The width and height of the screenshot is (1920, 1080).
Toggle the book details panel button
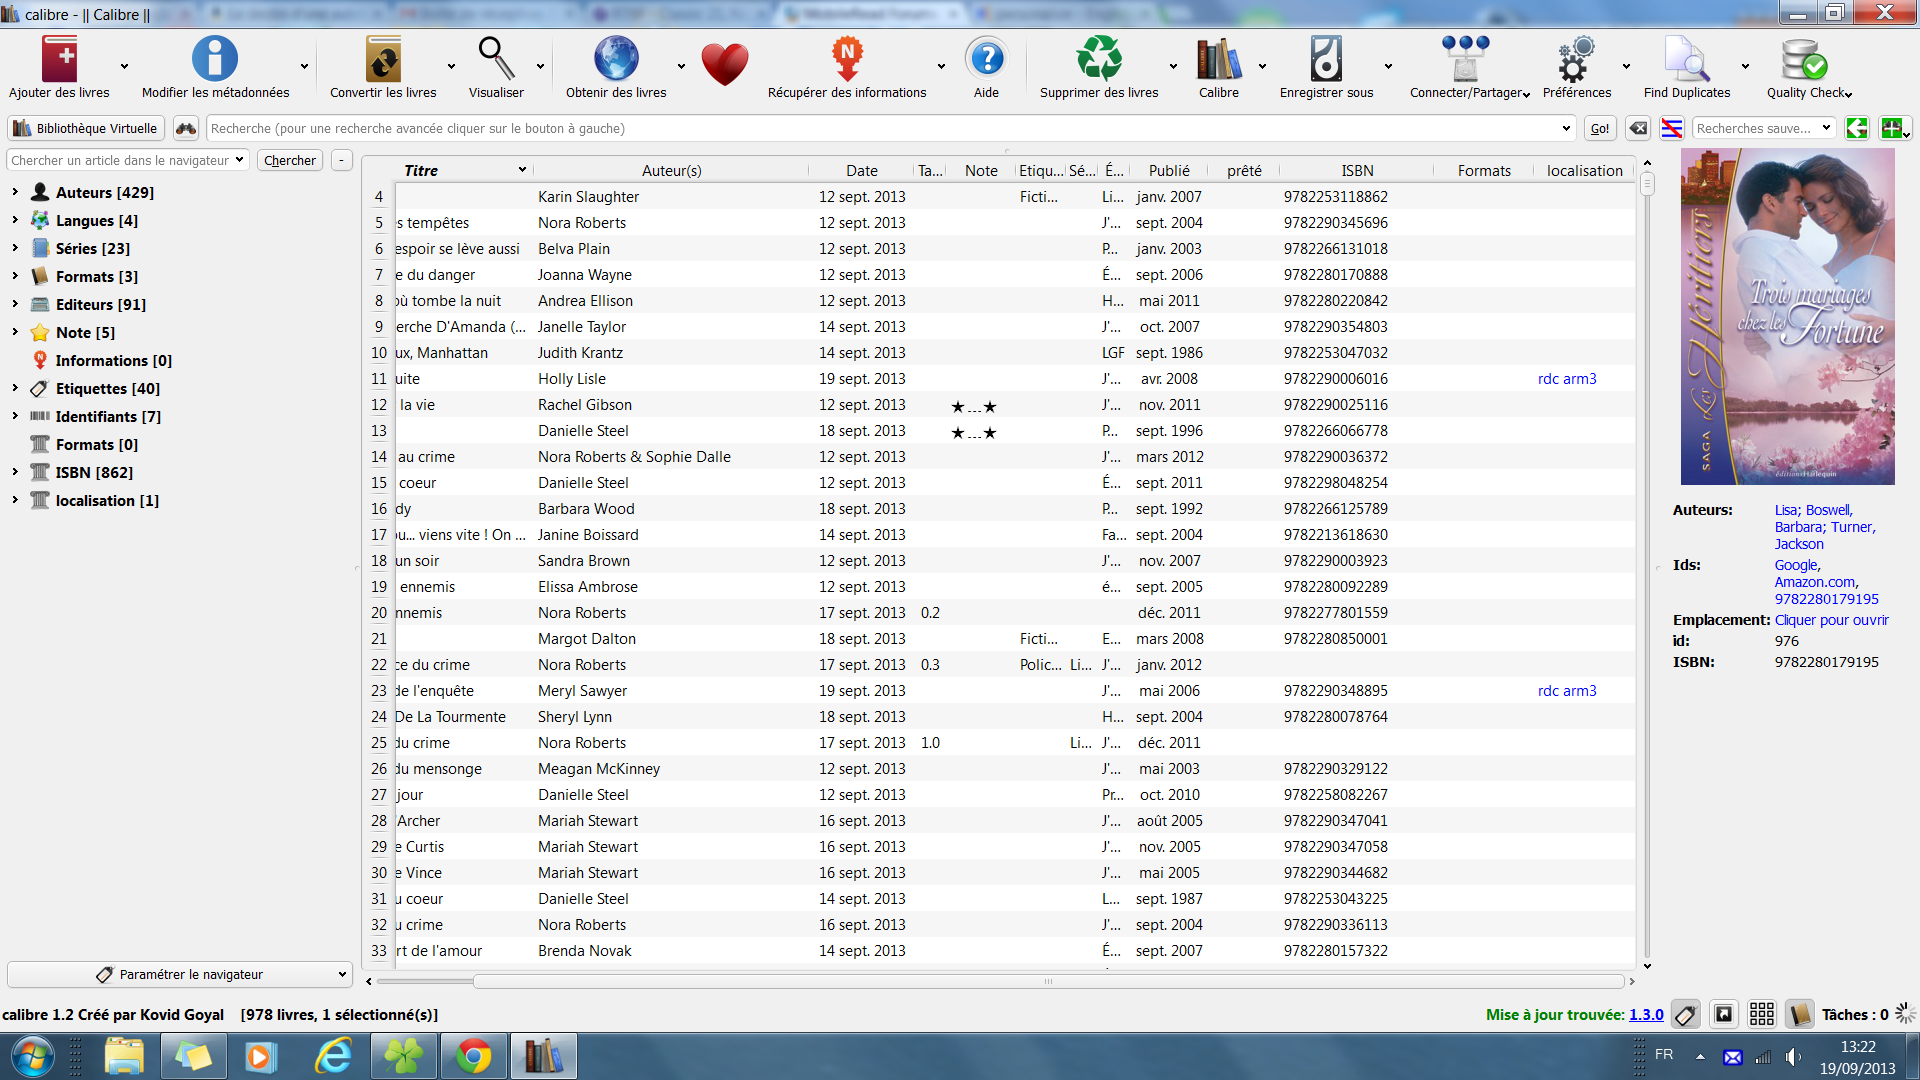(1800, 1015)
